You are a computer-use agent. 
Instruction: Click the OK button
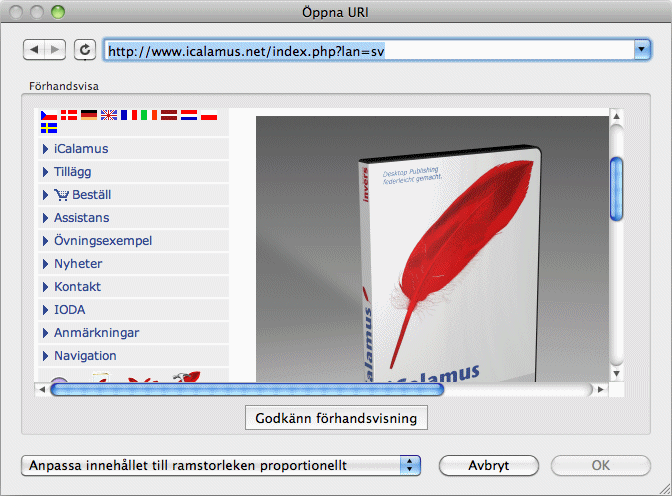(600, 466)
